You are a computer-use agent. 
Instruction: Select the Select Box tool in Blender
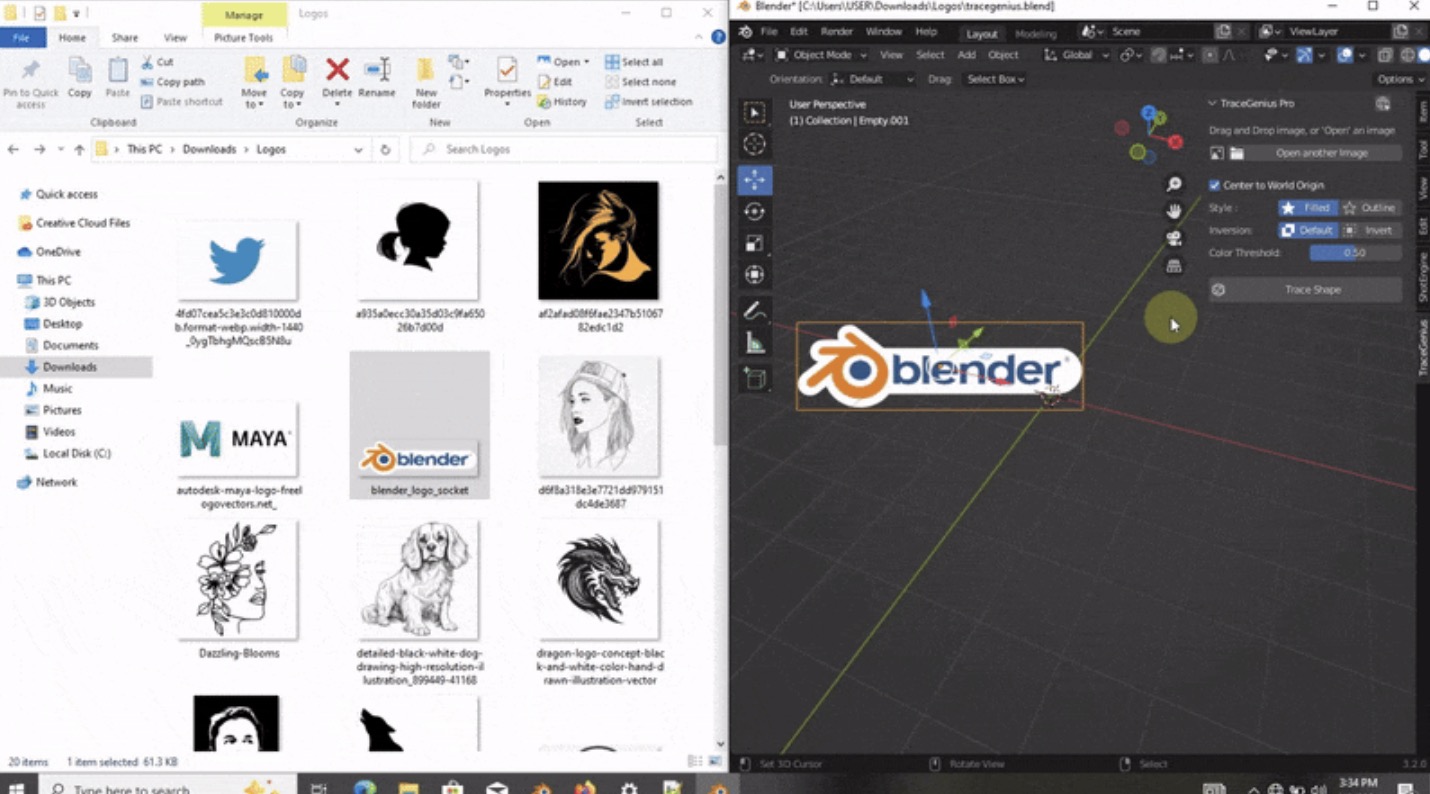click(754, 113)
